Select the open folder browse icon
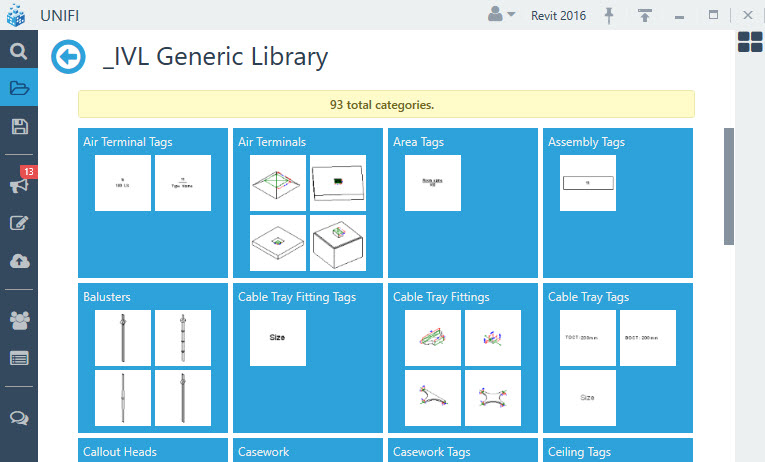 (x=19, y=88)
